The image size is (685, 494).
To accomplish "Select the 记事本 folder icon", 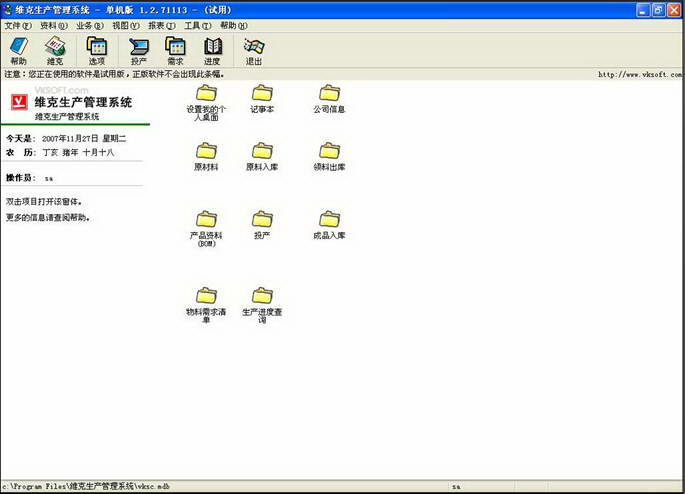I will [x=262, y=99].
